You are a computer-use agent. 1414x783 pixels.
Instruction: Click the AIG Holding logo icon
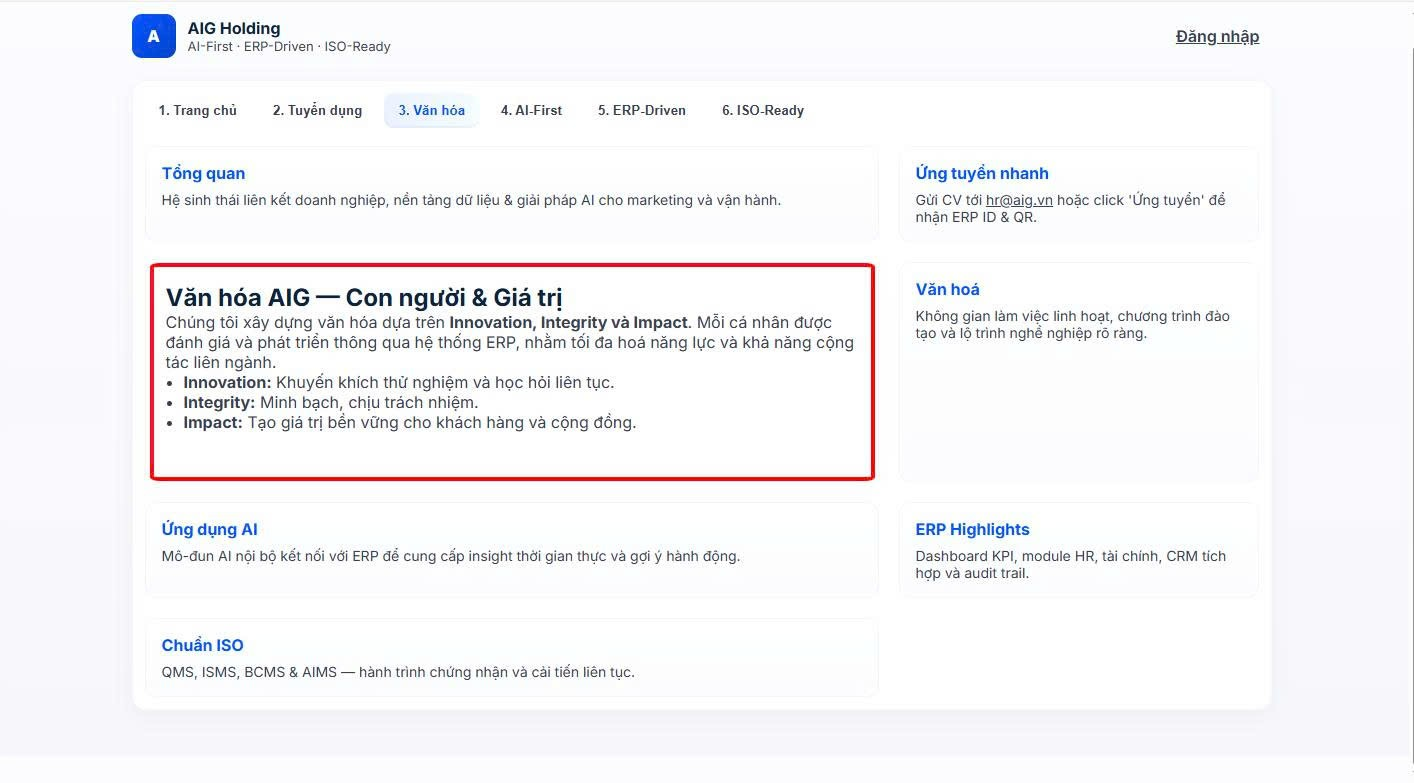153,37
